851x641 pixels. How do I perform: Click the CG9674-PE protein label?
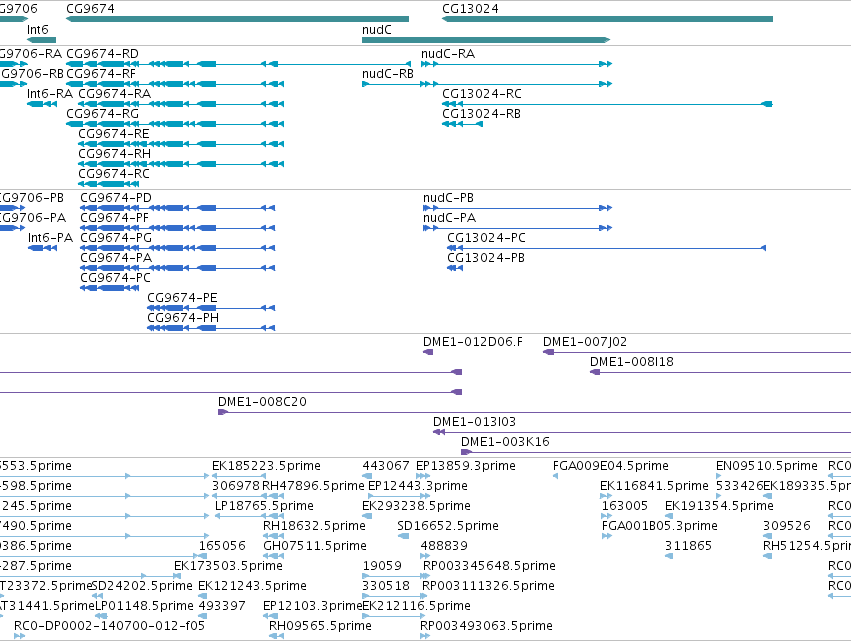coord(182,298)
